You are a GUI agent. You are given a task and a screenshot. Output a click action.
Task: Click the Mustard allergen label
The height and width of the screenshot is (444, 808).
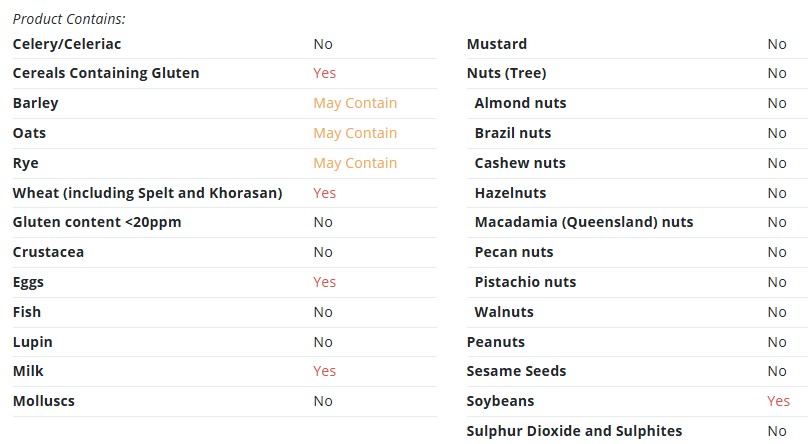click(497, 44)
